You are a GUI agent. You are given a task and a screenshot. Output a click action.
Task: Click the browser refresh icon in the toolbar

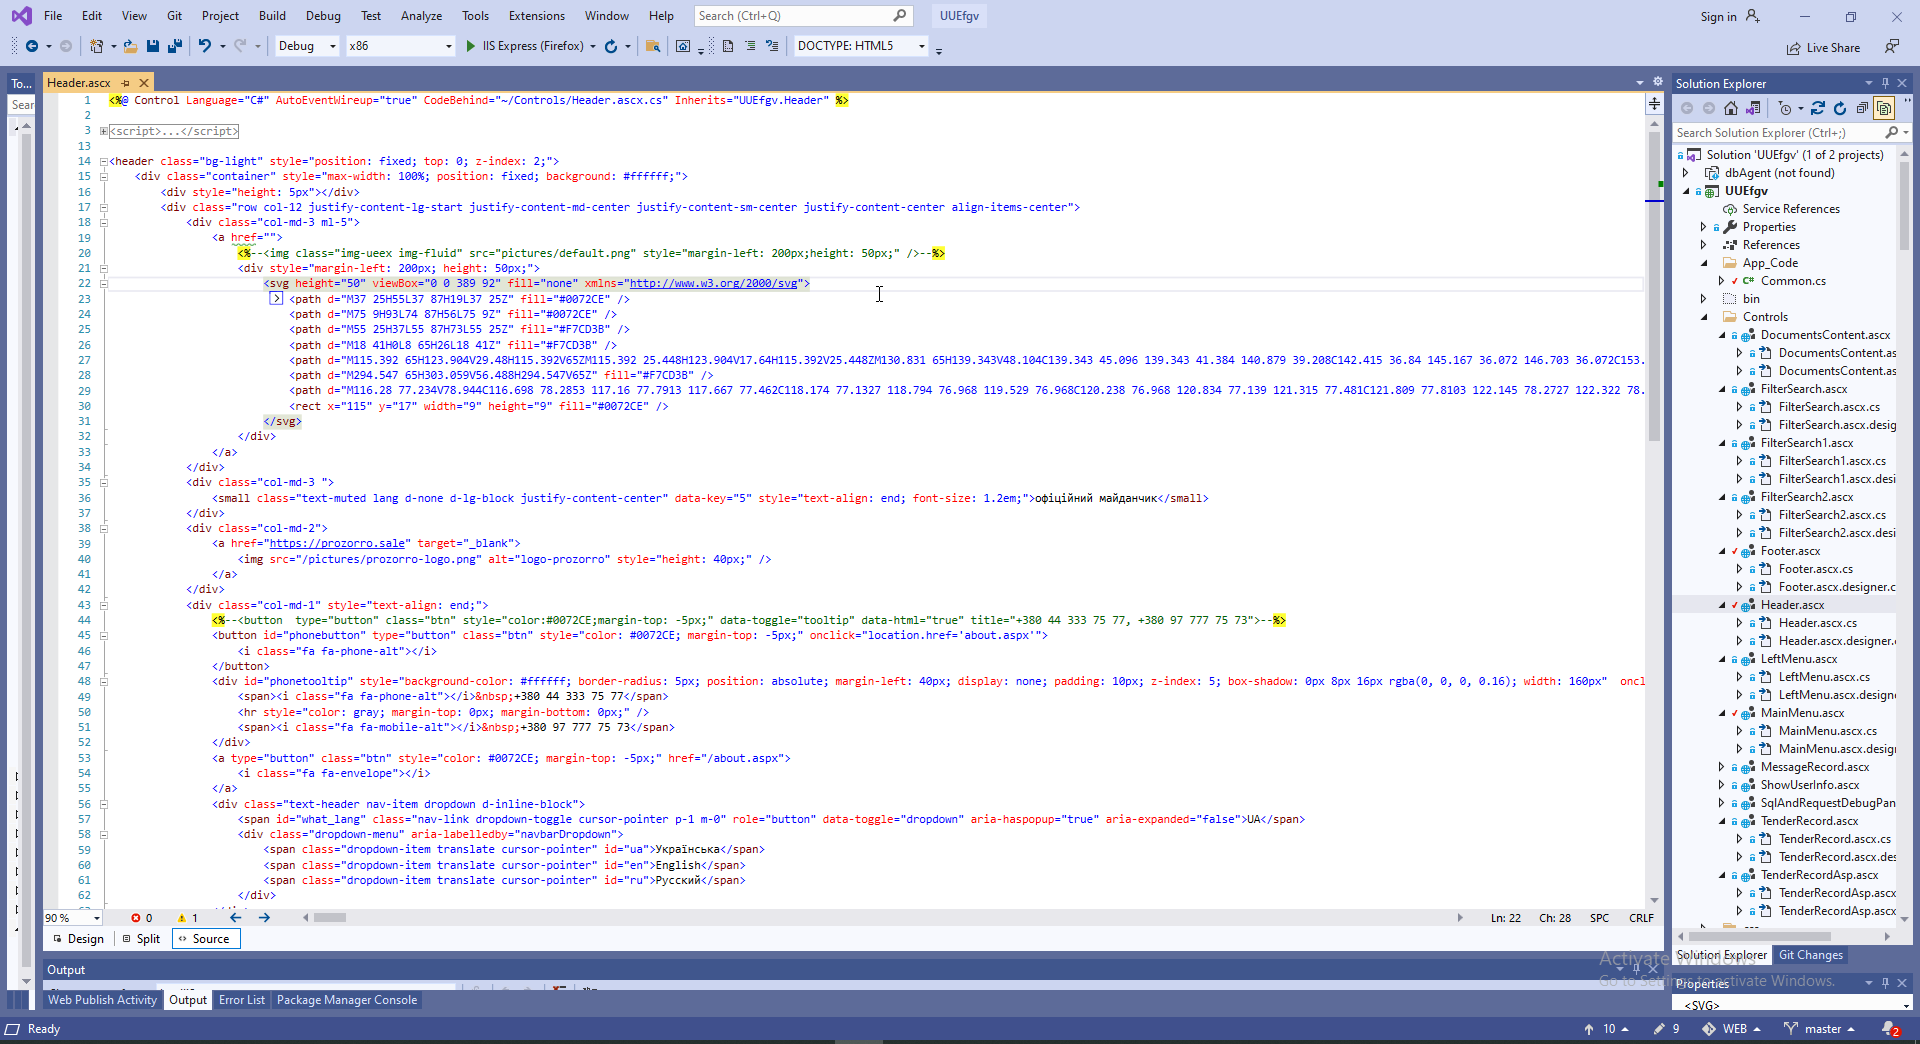[x=611, y=46]
